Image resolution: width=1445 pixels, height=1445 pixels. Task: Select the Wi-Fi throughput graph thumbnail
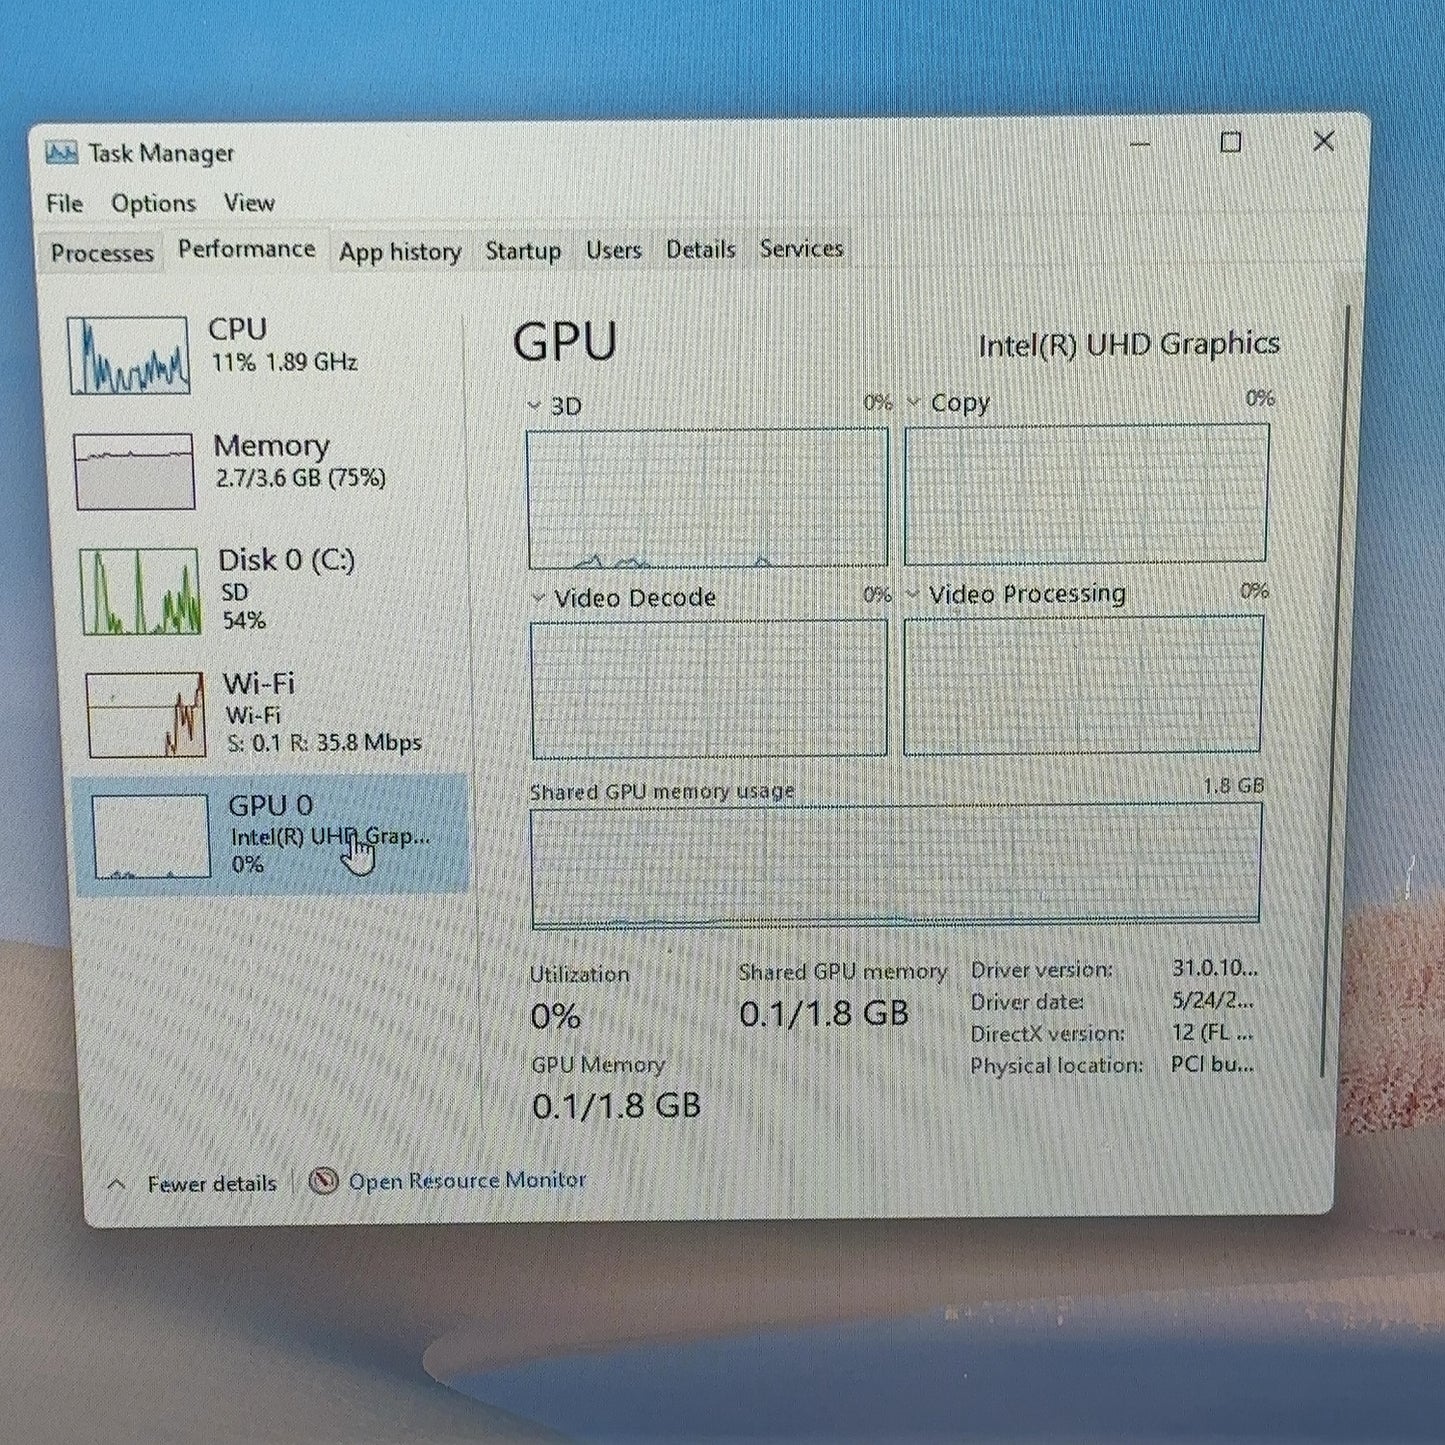point(146,714)
